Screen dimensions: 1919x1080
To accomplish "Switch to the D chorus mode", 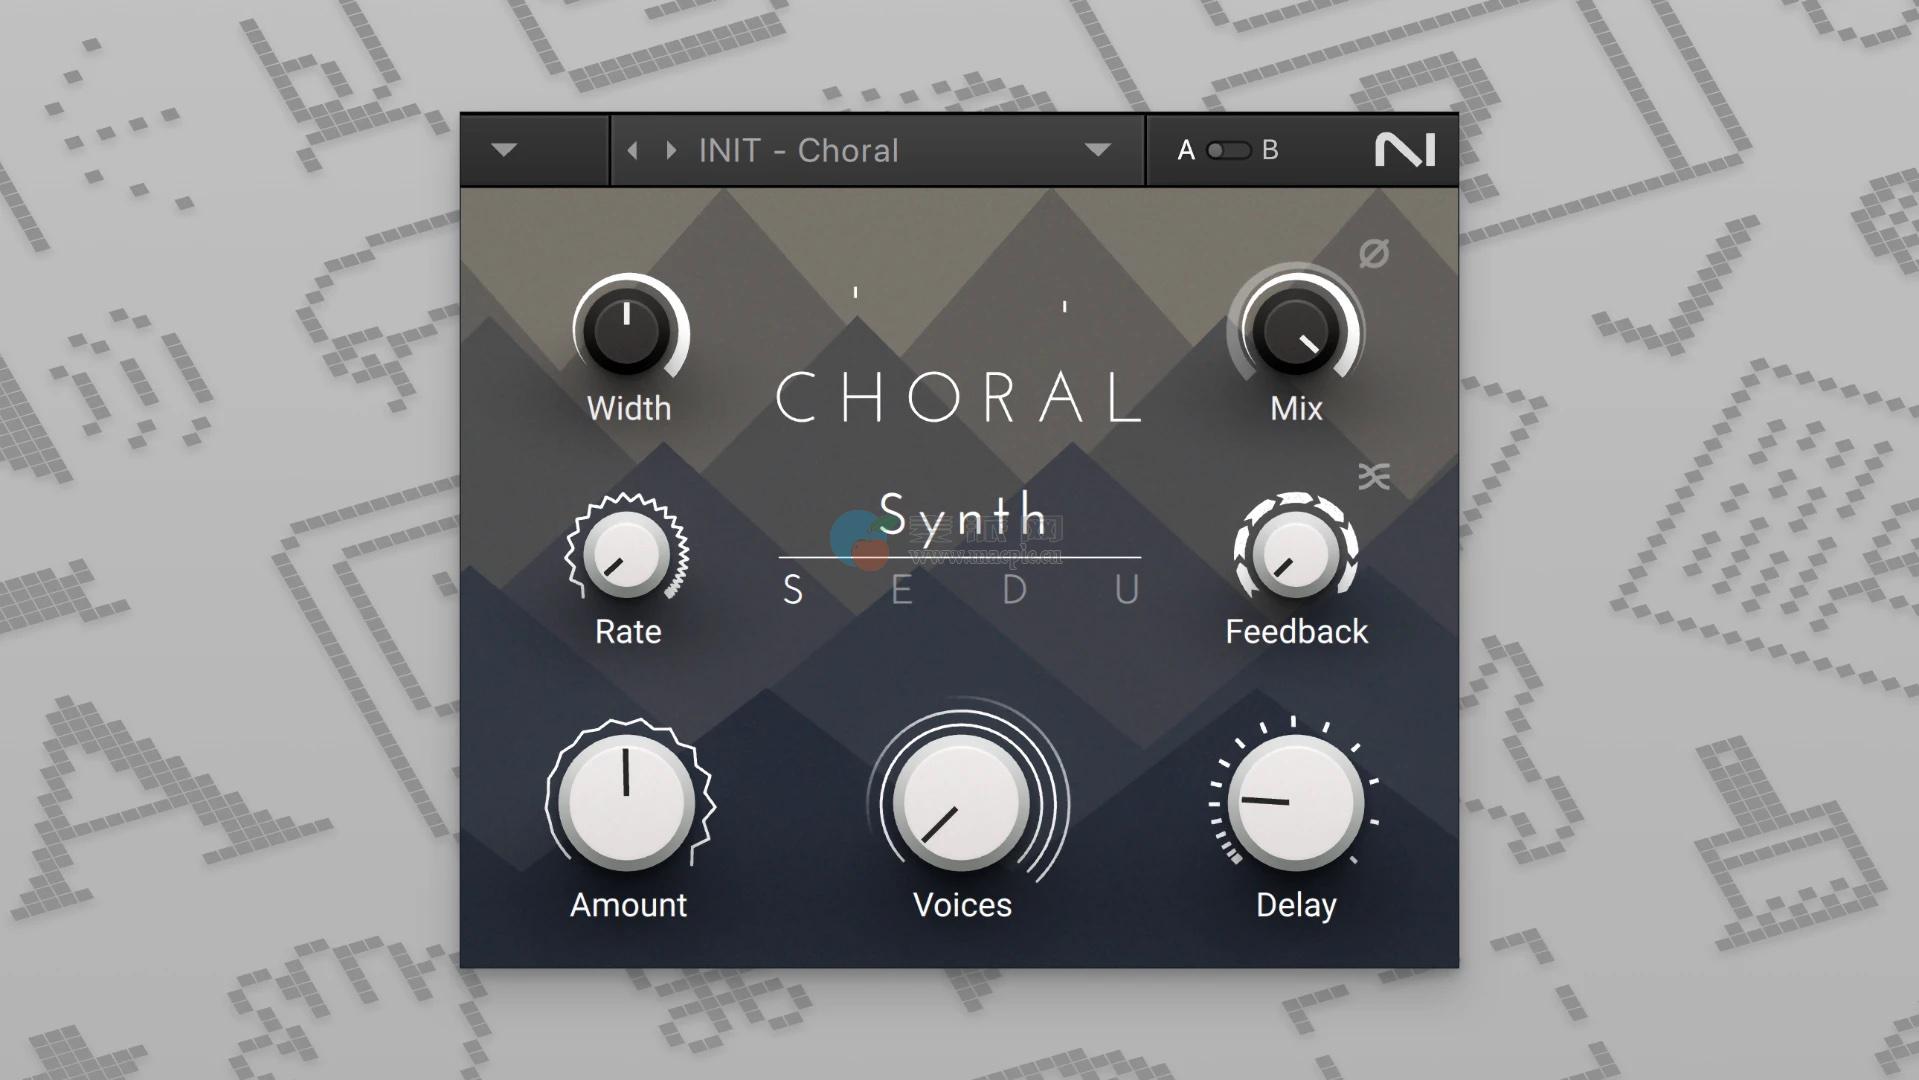I will click(1014, 591).
